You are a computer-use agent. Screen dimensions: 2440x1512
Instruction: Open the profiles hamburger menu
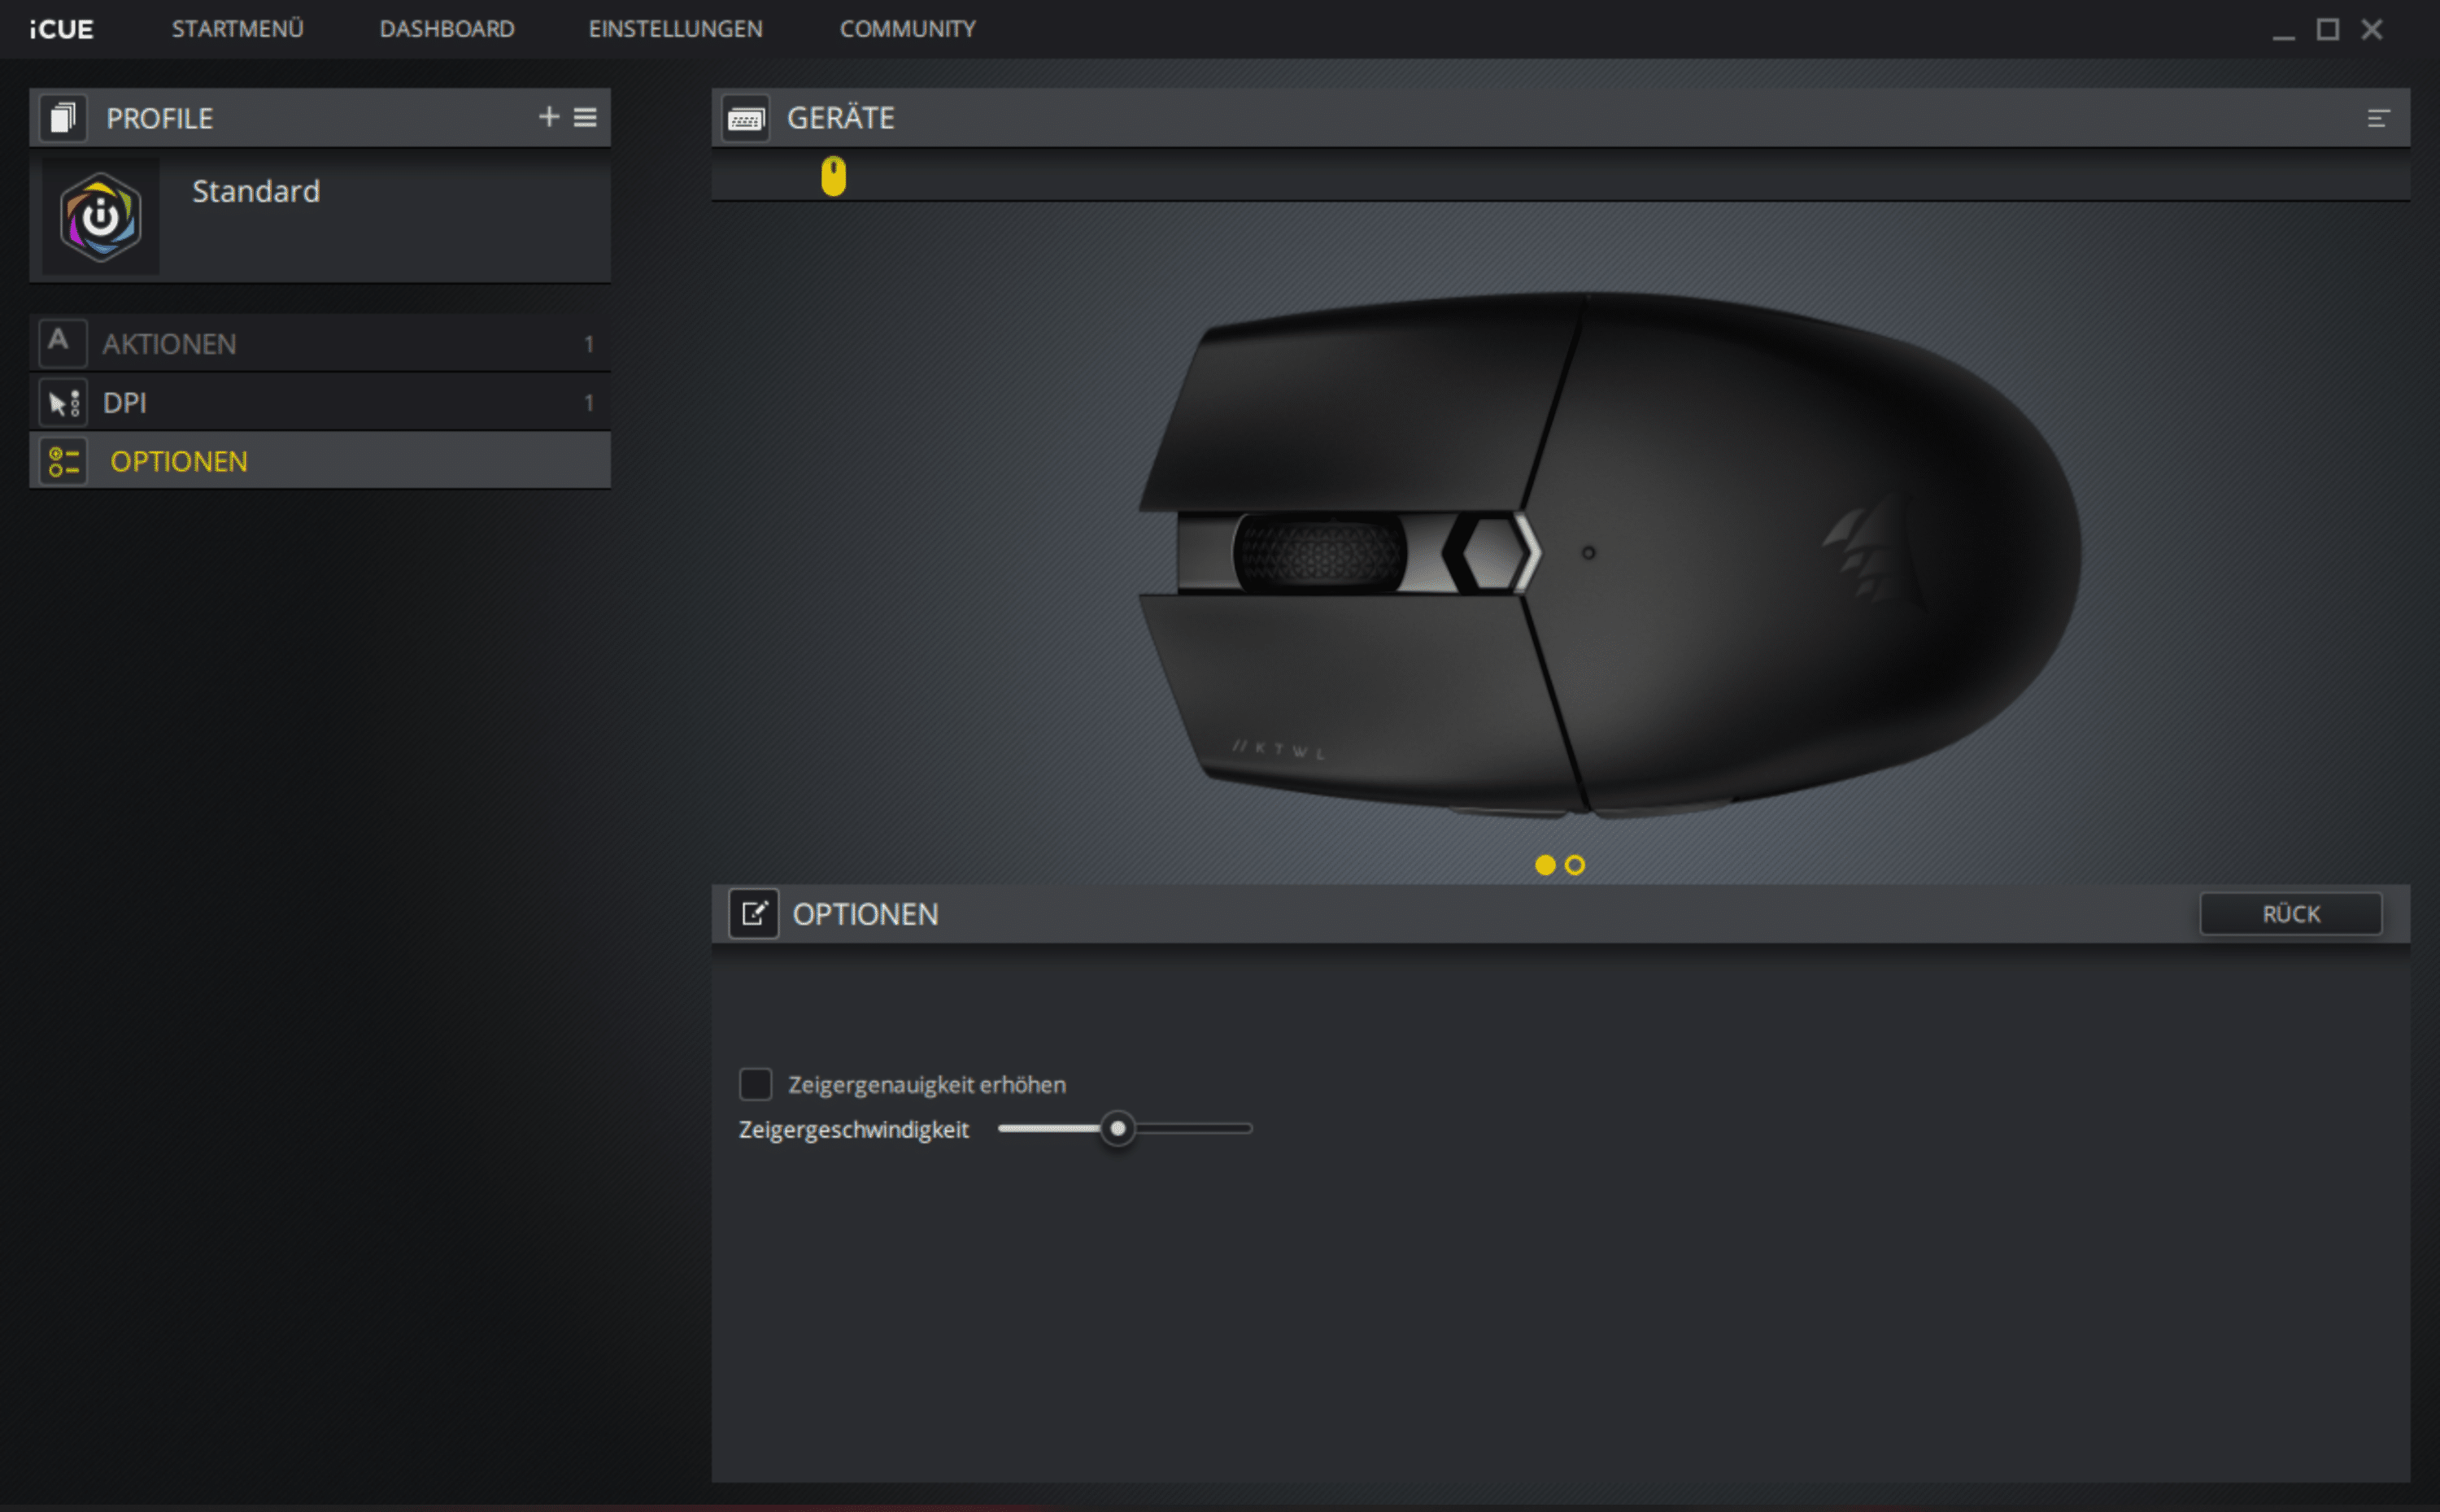[x=585, y=117]
